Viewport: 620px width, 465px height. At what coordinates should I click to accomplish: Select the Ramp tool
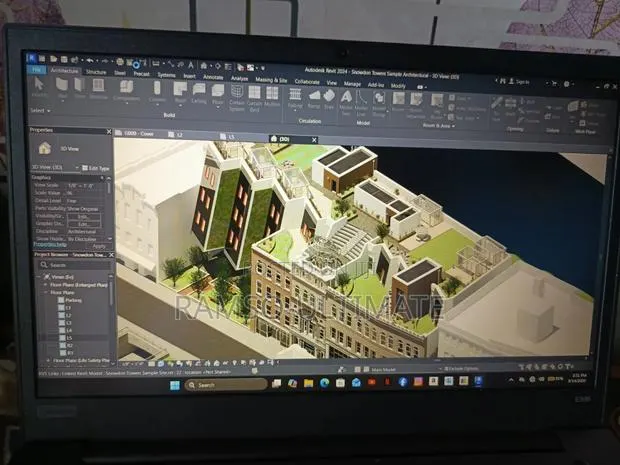[314, 98]
